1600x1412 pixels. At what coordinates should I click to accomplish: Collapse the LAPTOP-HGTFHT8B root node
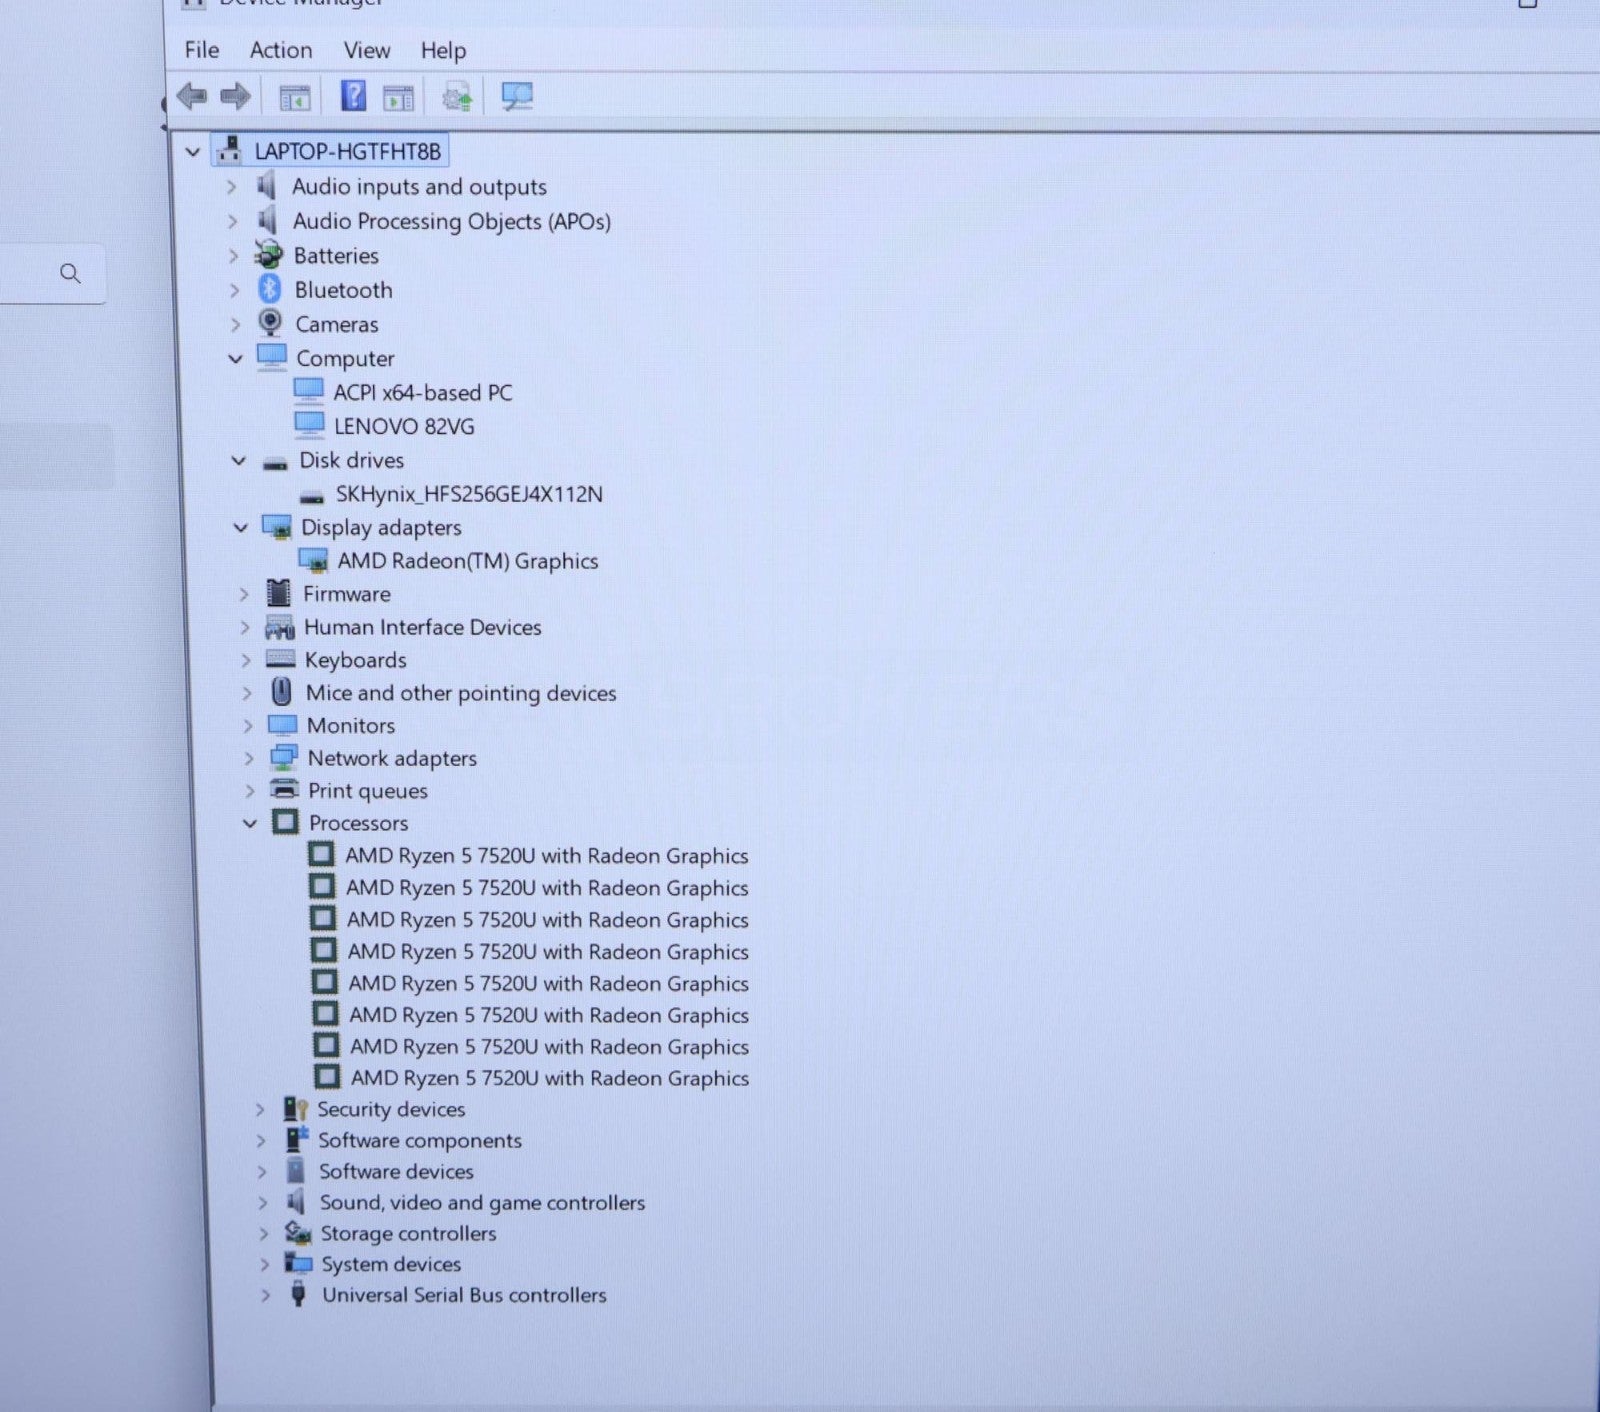tap(193, 152)
